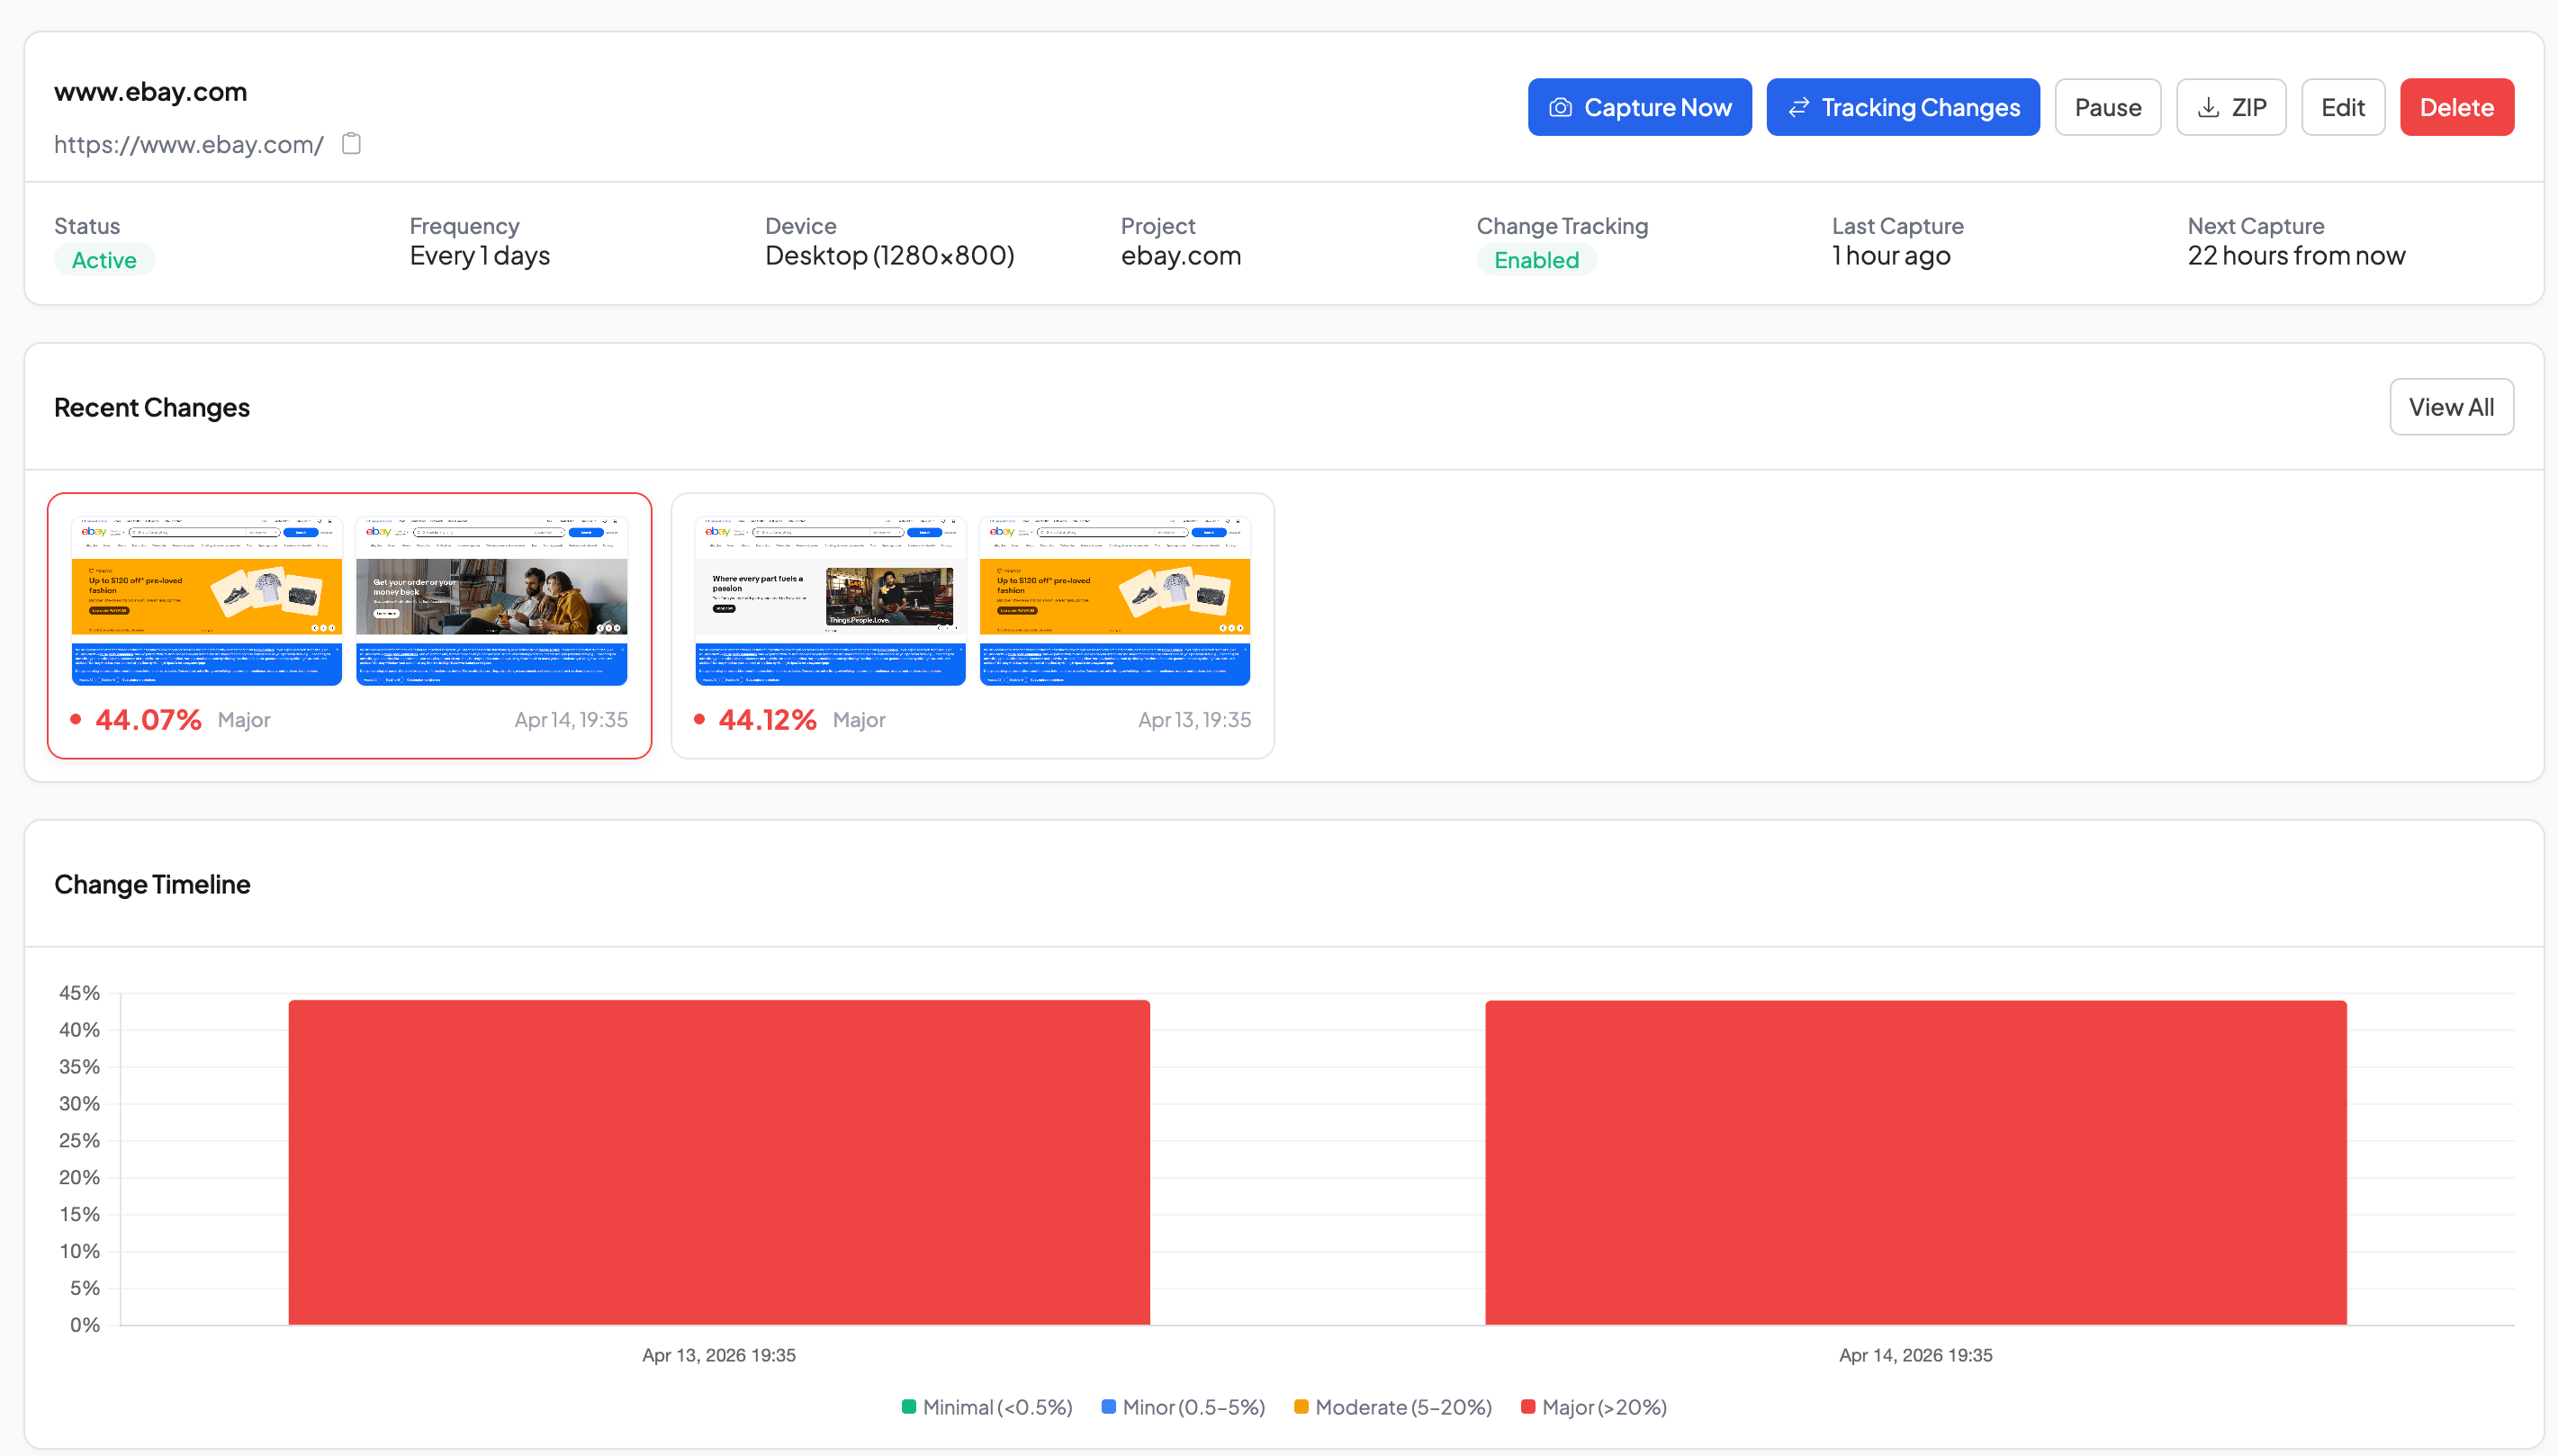Click the green Enabled change tracking badge

pyautogui.click(x=1536, y=259)
